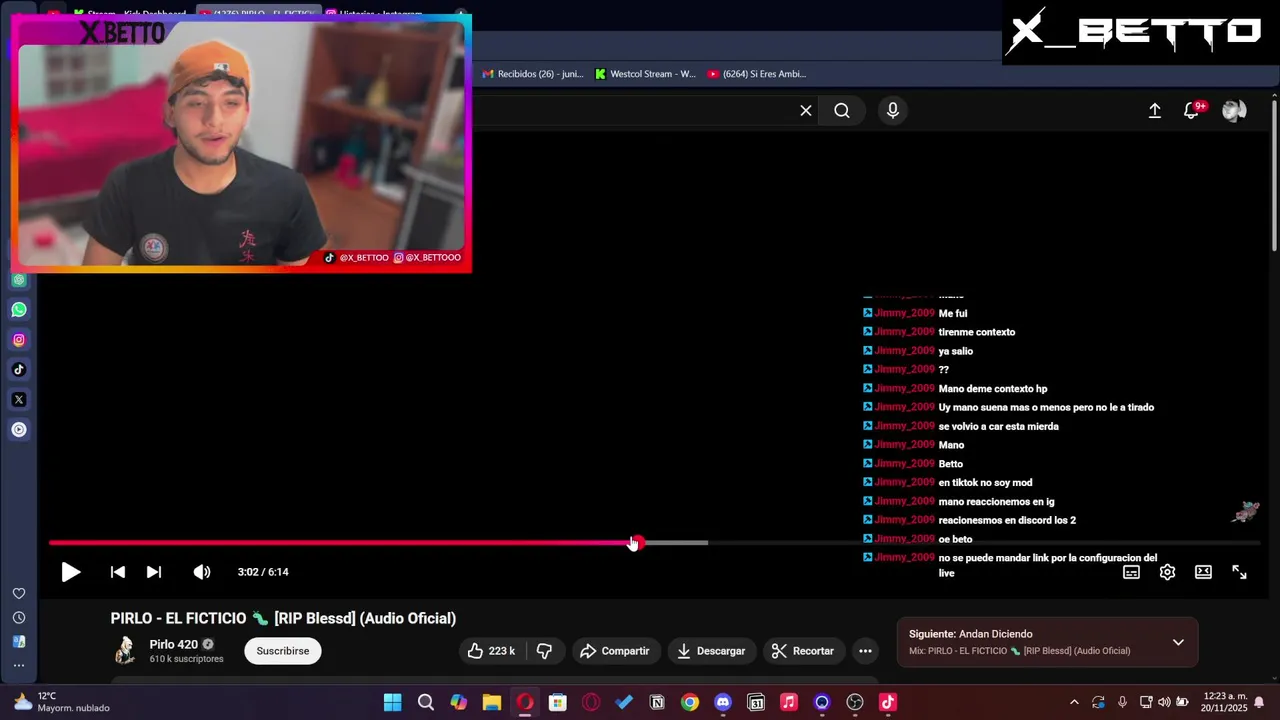Open Windows search from the taskbar

pyautogui.click(x=426, y=703)
